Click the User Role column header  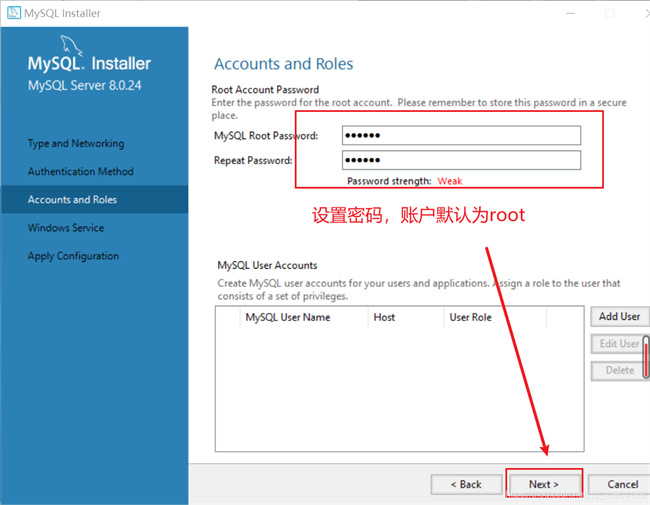471,318
